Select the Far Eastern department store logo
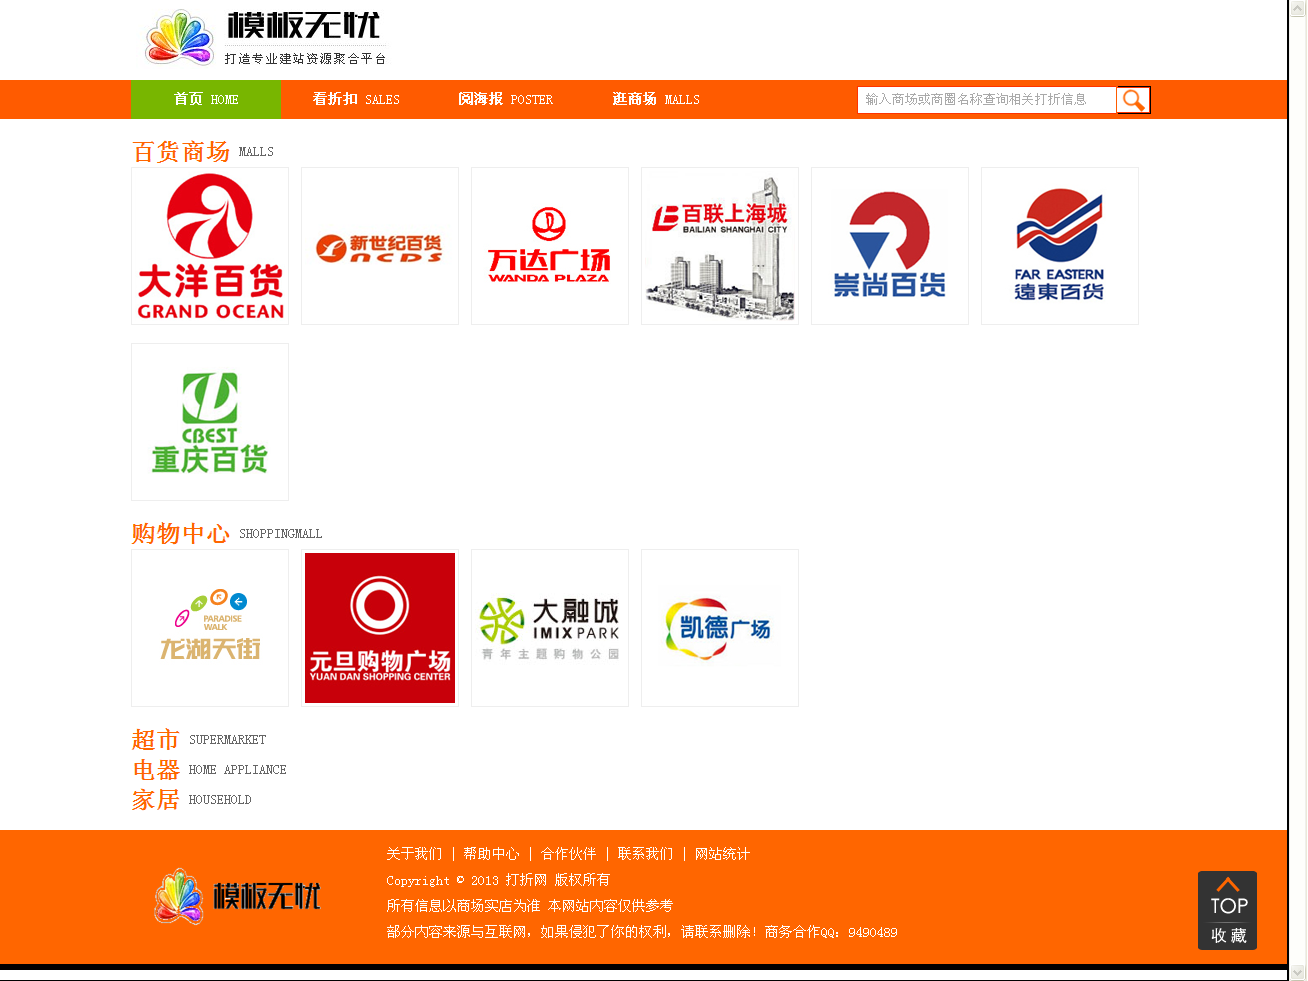 click(x=1060, y=246)
